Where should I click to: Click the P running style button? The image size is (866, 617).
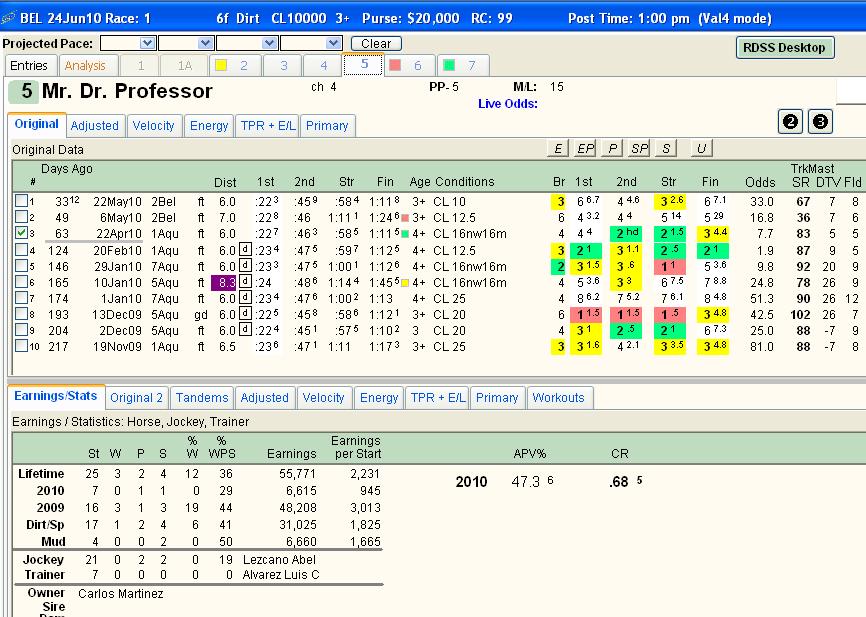(612, 148)
